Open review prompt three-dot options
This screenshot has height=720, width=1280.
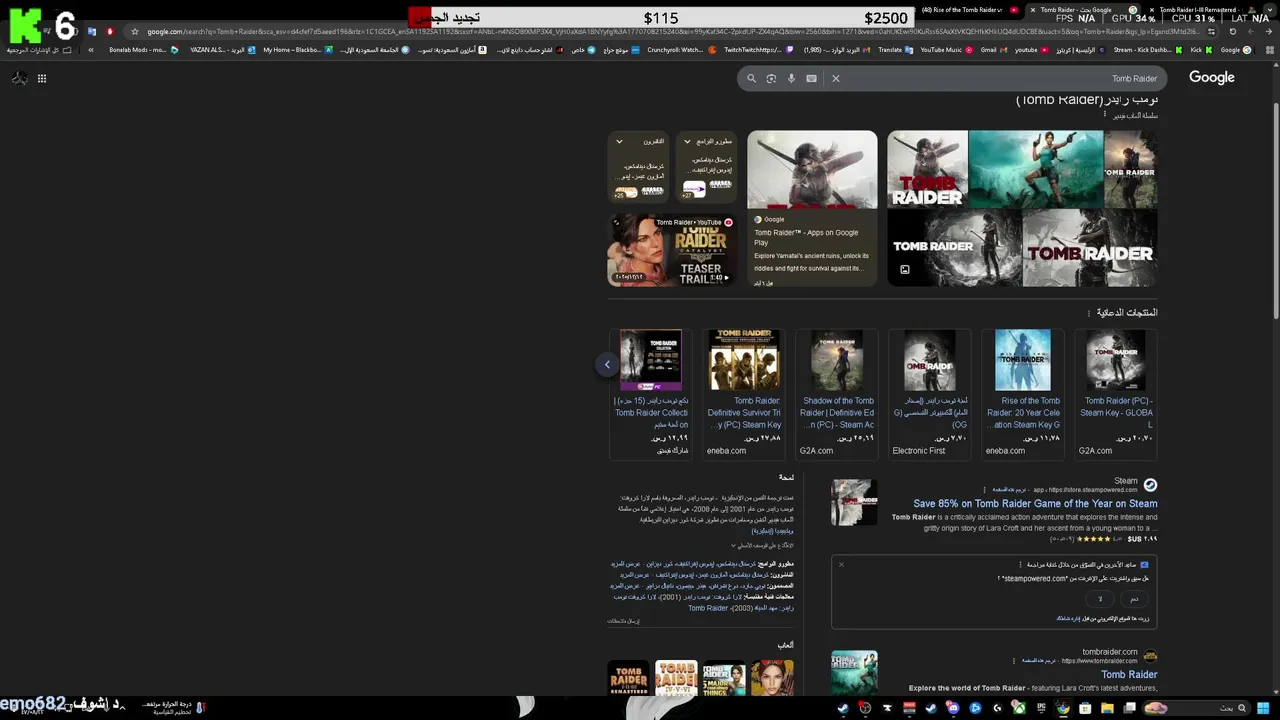tap(1020, 565)
